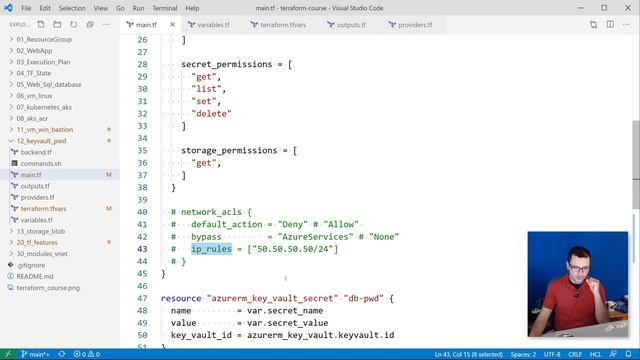Open editor more actions ellipsis menu

627,24
